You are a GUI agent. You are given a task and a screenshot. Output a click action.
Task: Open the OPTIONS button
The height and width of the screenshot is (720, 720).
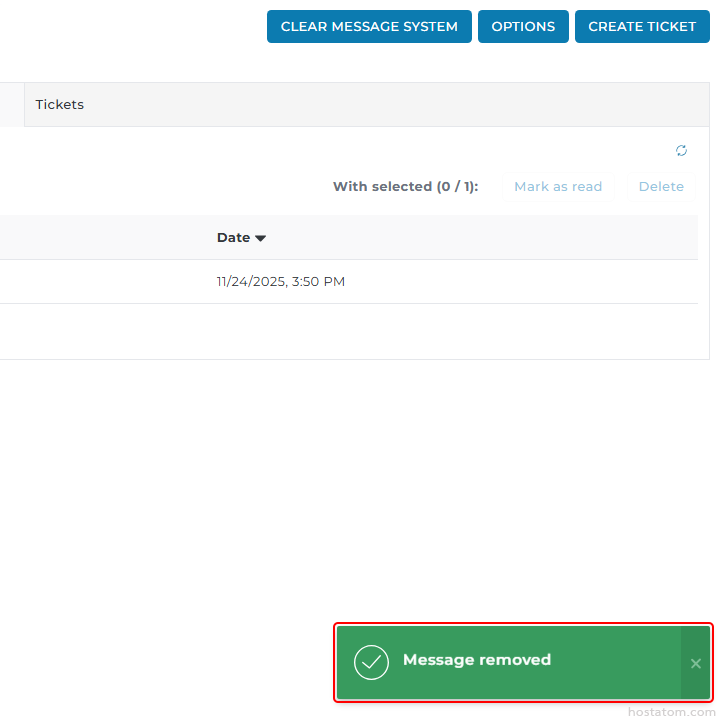[x=523, y=27]
